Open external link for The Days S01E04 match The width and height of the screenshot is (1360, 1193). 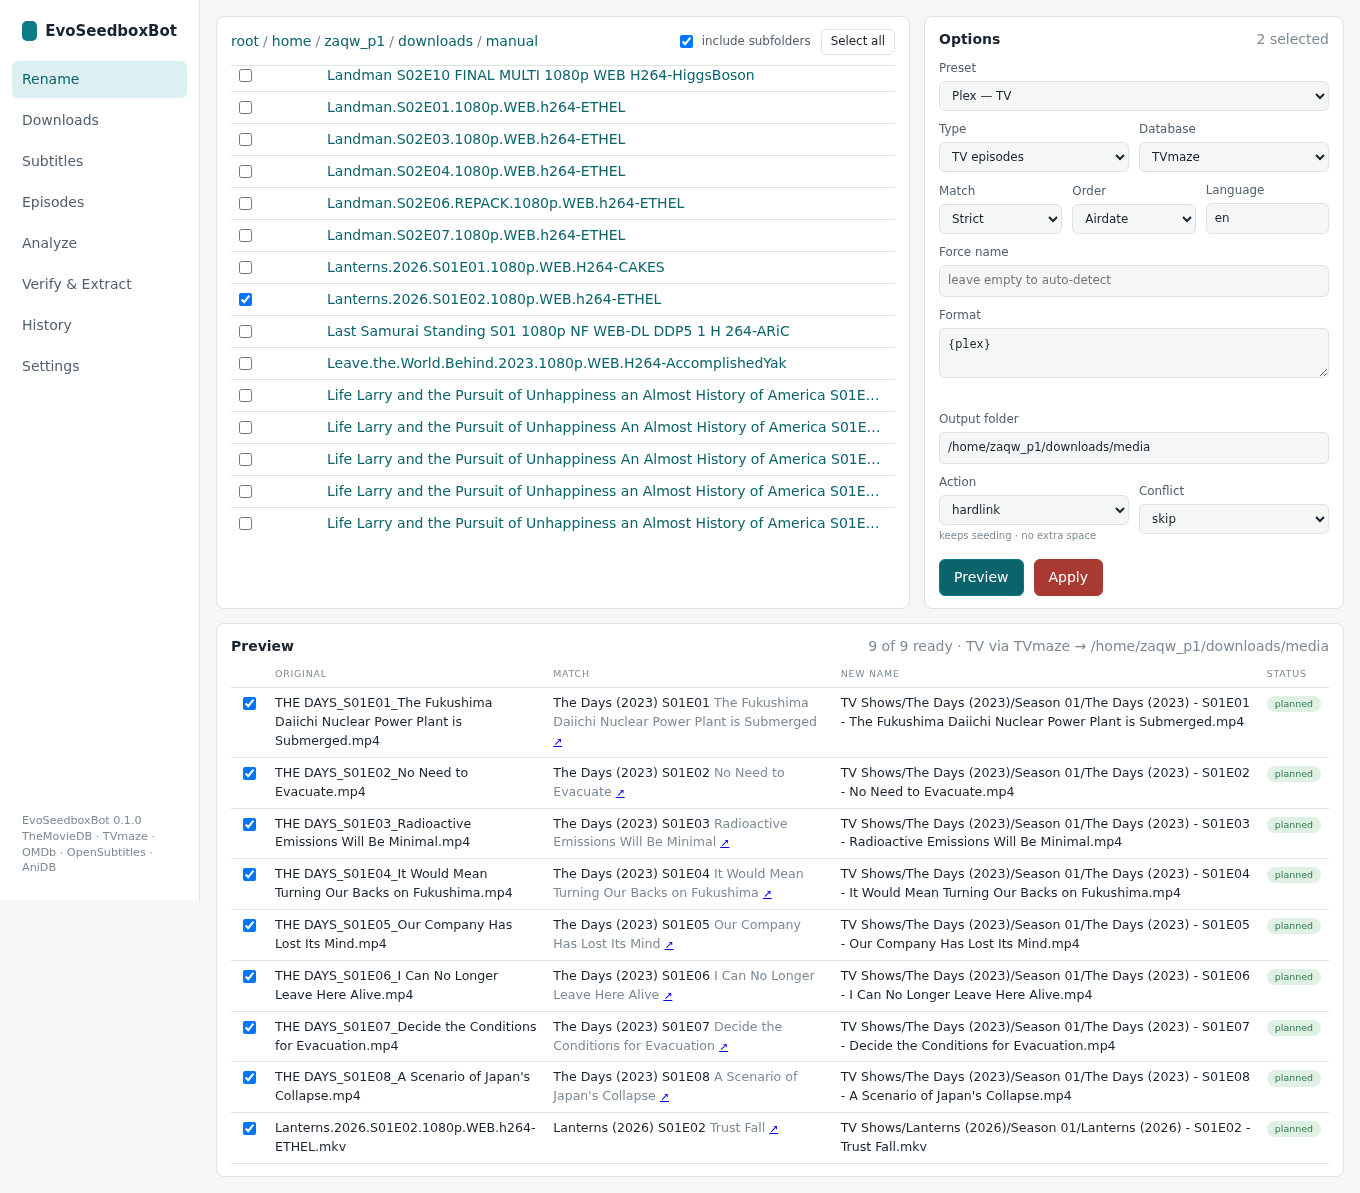click(x=767, y=894)
